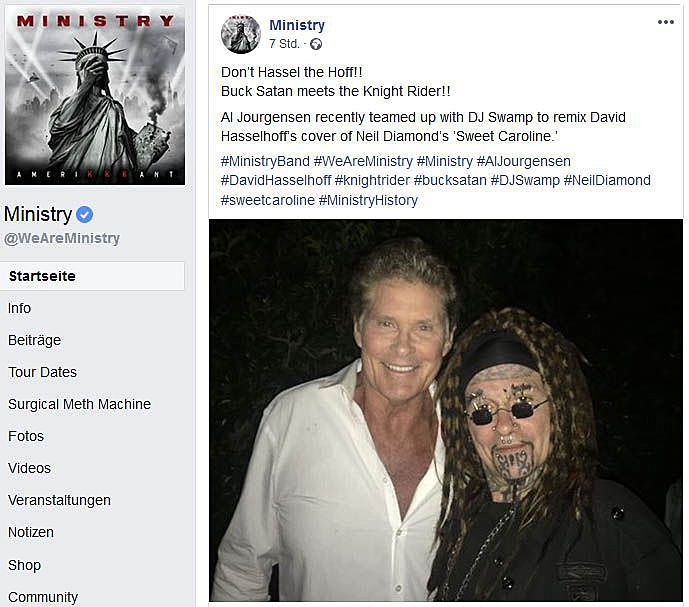Click the public globe privacy icon
This screenshot has width=689, height=607.
click(315, 44)
